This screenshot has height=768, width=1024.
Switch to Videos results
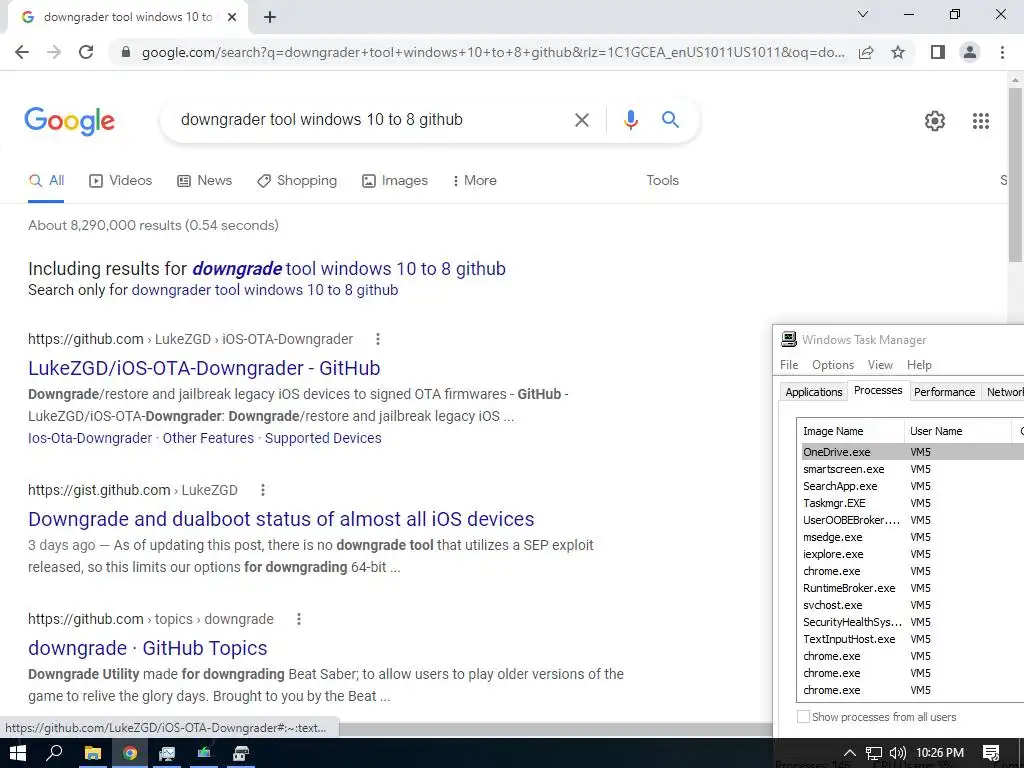(120, 181)
